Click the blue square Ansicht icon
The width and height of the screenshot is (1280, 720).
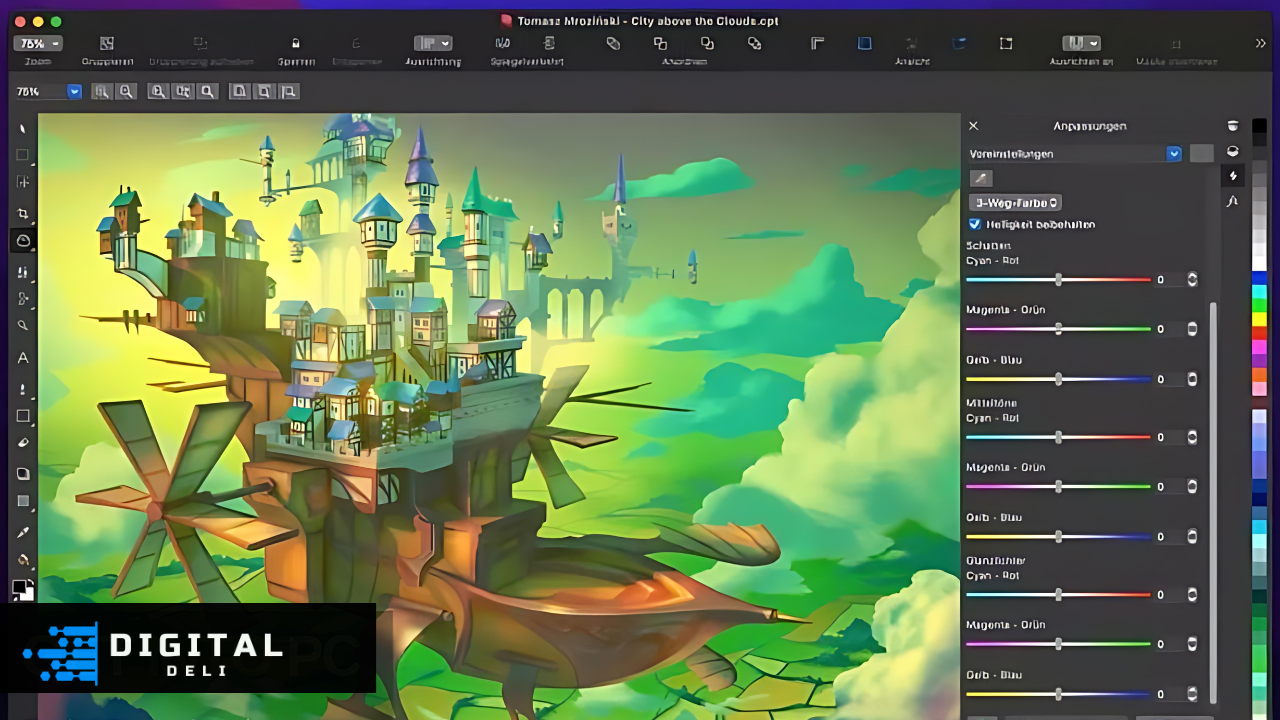[865, 43]
